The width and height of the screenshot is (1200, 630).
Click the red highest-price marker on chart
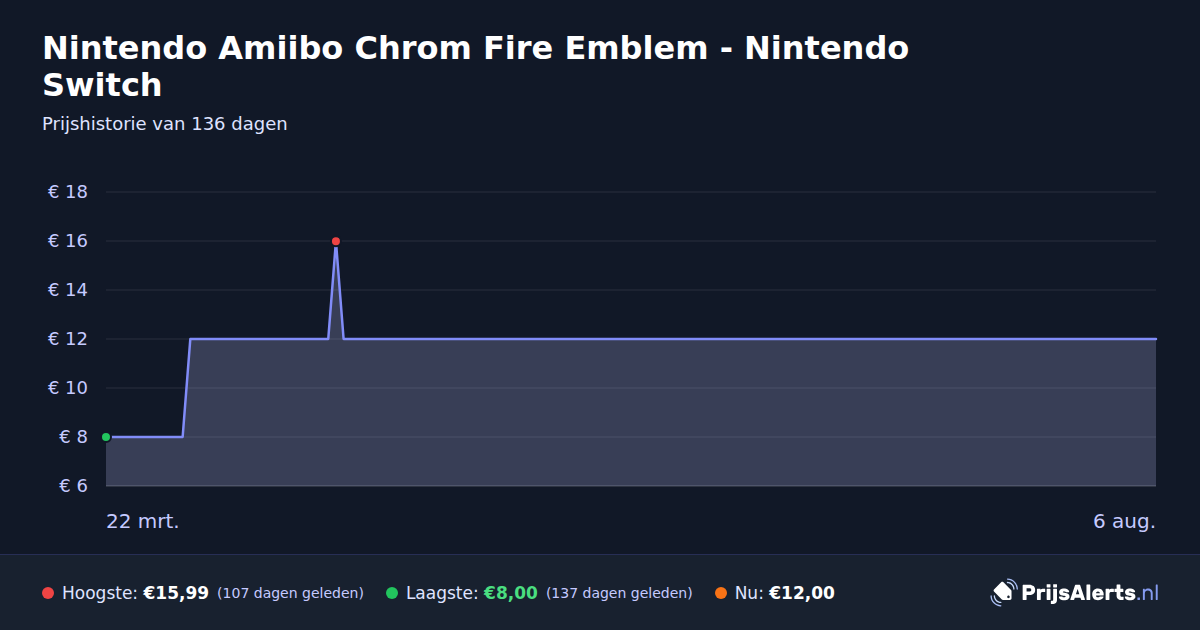click(x=336, y=241)
